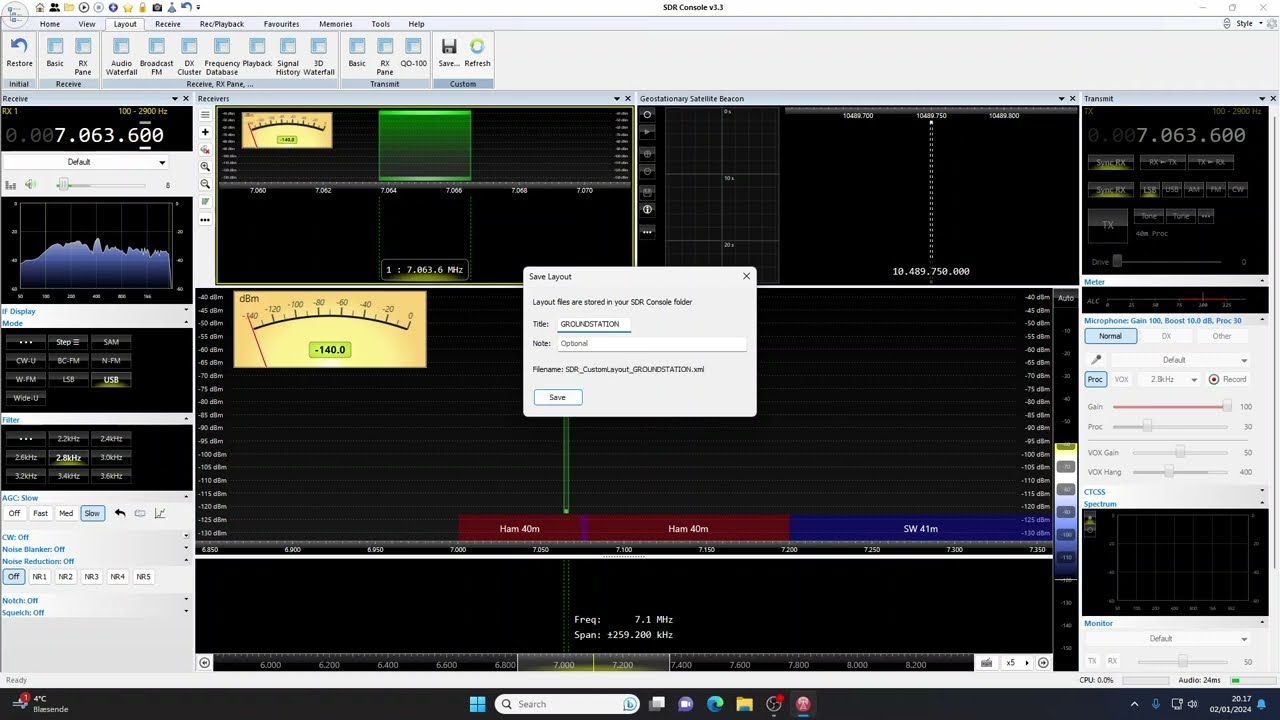Set AGC to Off
This screenshot has width=1280, height=720.
pos(14,513)
